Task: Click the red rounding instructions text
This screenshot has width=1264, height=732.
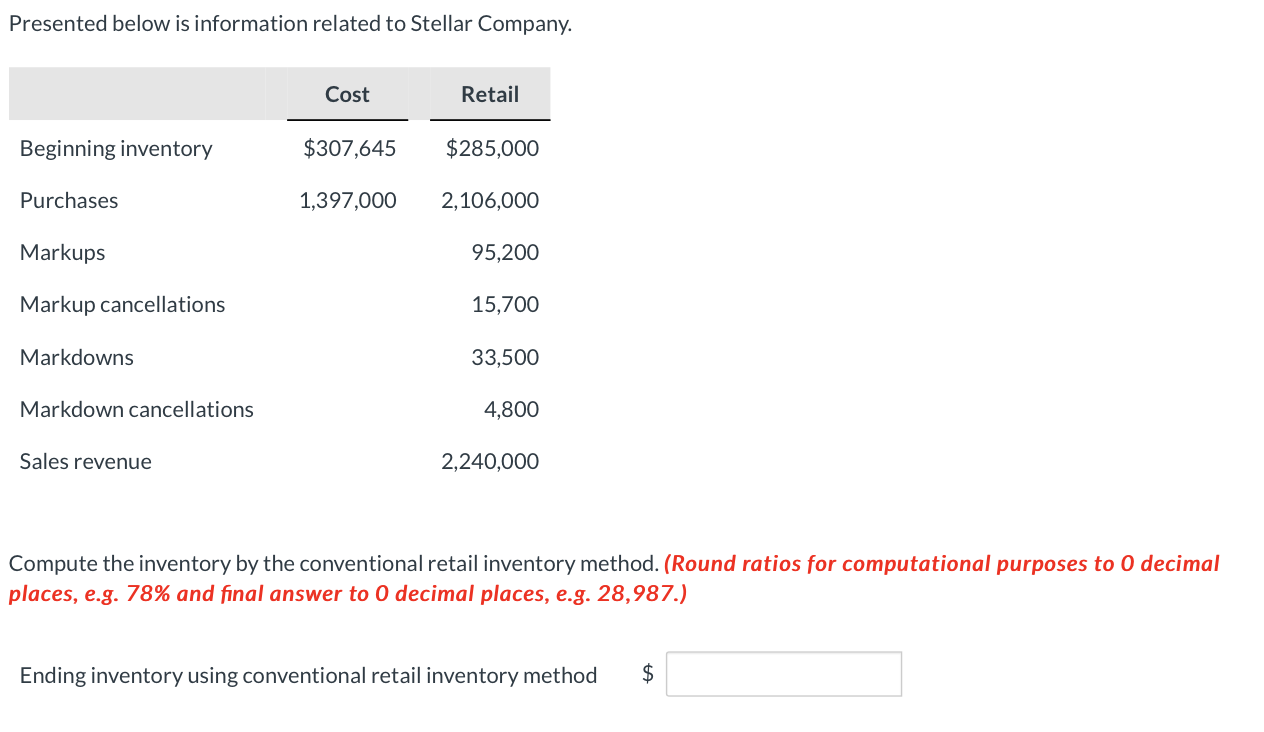Action: point(614,578)
